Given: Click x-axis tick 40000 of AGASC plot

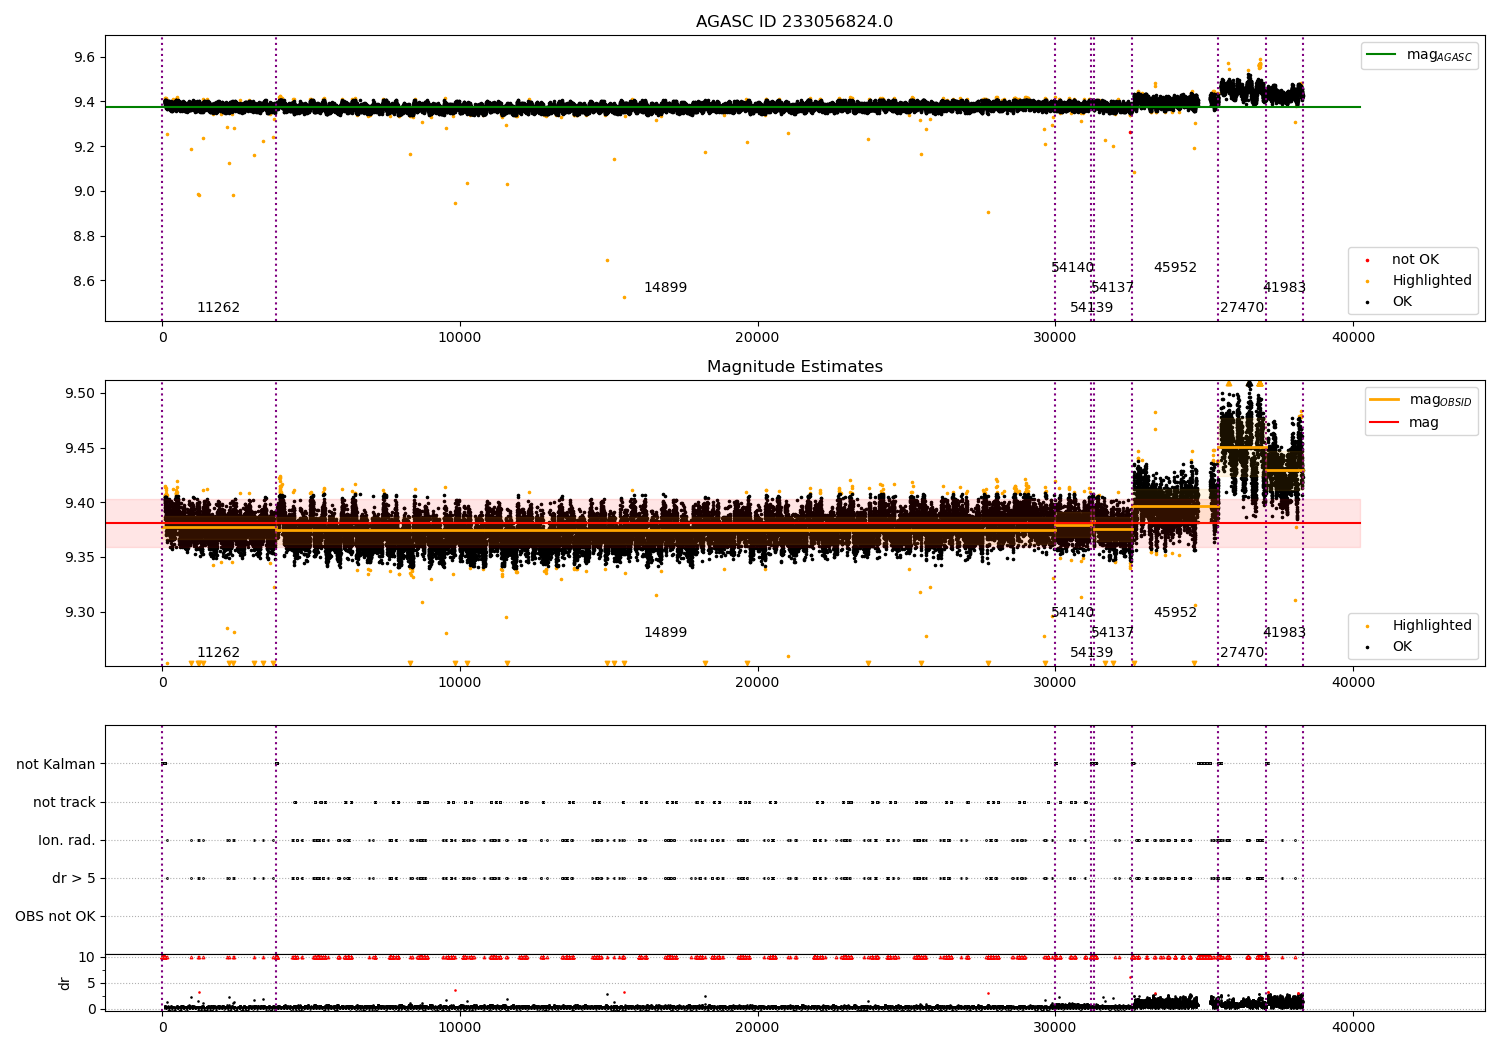Looking at the screenshot, I should click(x=1353, y=337).
